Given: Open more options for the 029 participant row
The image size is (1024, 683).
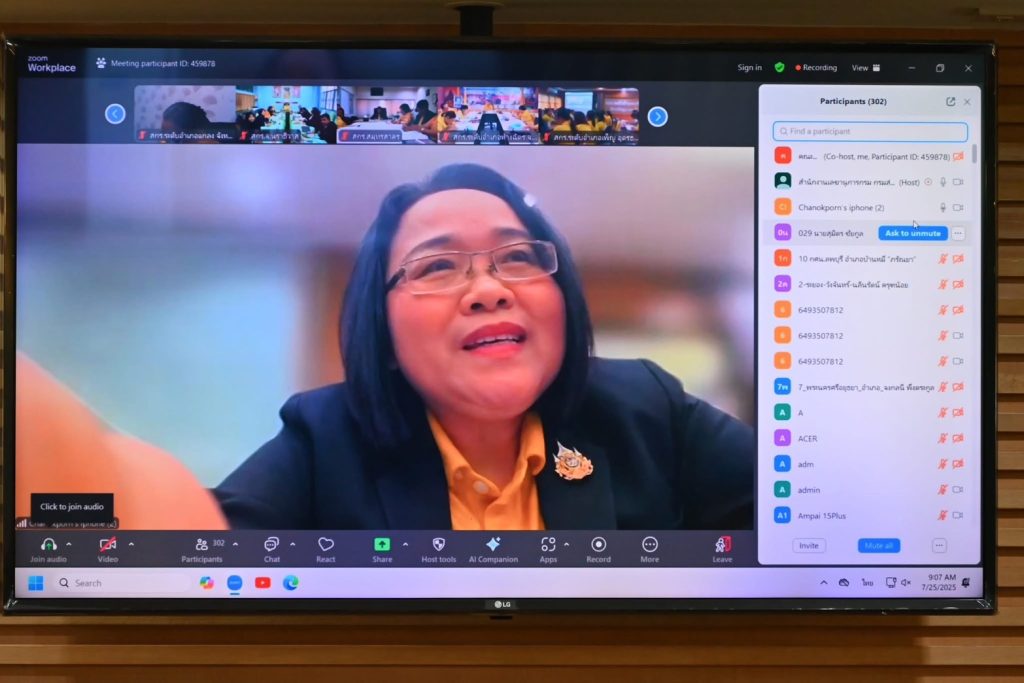Looking at the screenshot, I should 958,233.
